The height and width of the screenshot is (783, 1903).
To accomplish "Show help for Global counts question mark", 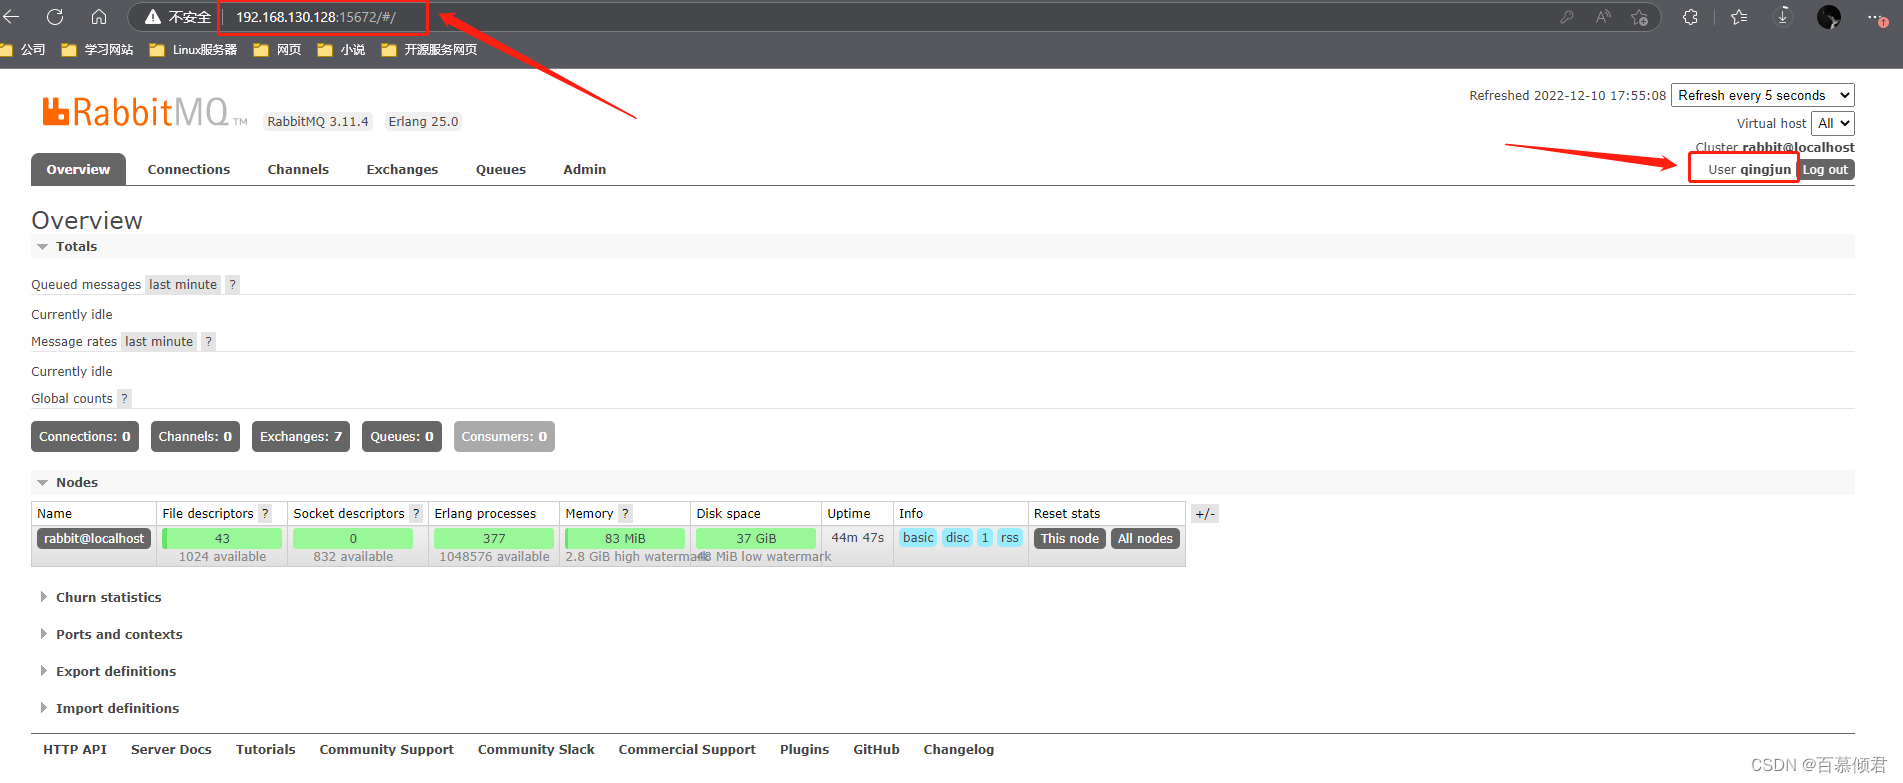I will 124,399.
